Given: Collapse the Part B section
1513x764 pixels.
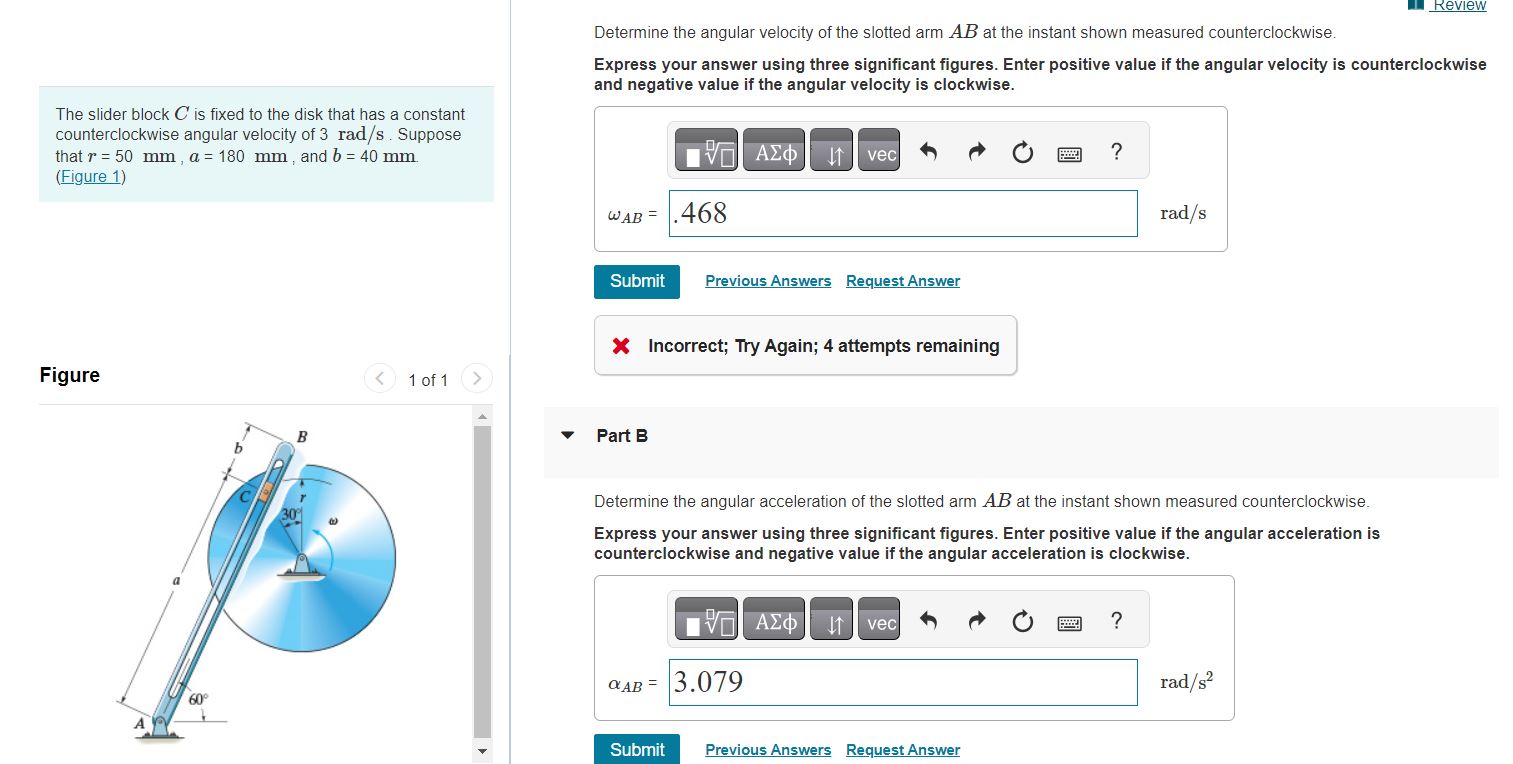Looking at the screenshot, I should point(567,435).
